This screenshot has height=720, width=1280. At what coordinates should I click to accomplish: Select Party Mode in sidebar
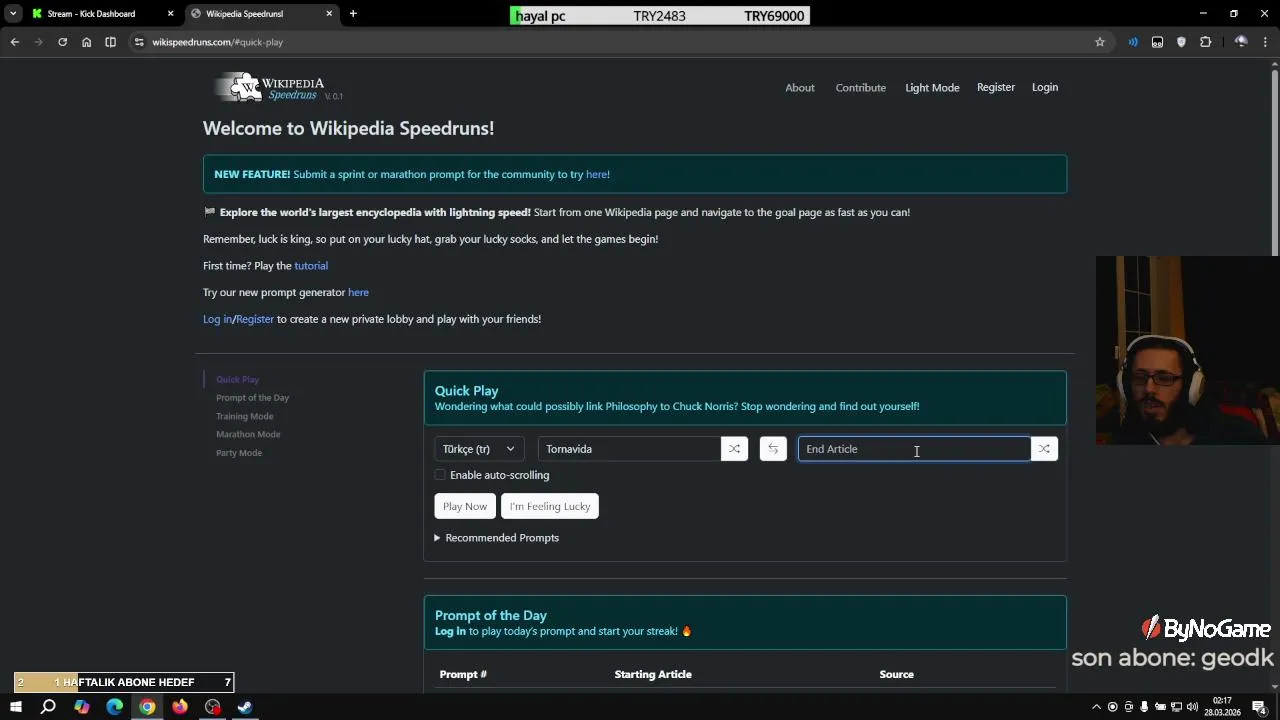(239, 453)
